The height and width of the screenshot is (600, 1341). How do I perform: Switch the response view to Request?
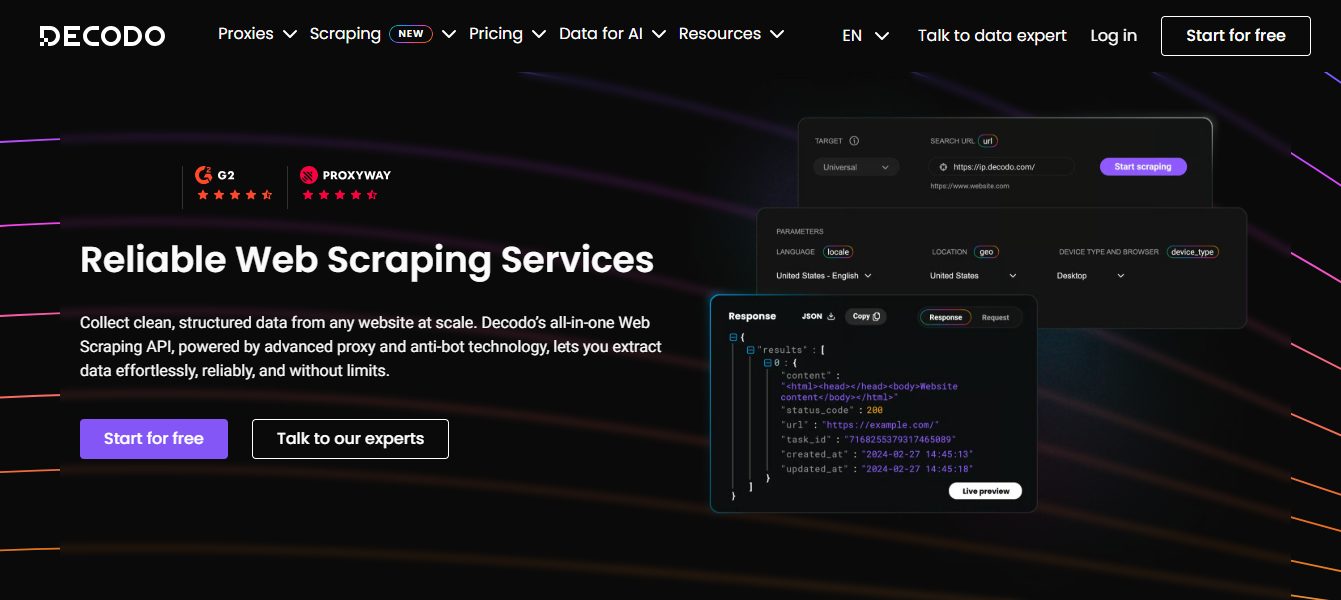tap(995, 317)
